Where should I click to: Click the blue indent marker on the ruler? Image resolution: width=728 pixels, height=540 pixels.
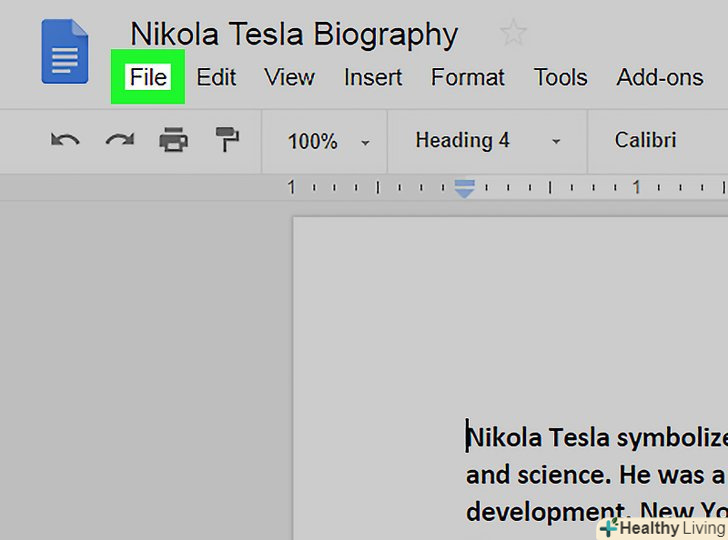(463, 188)
